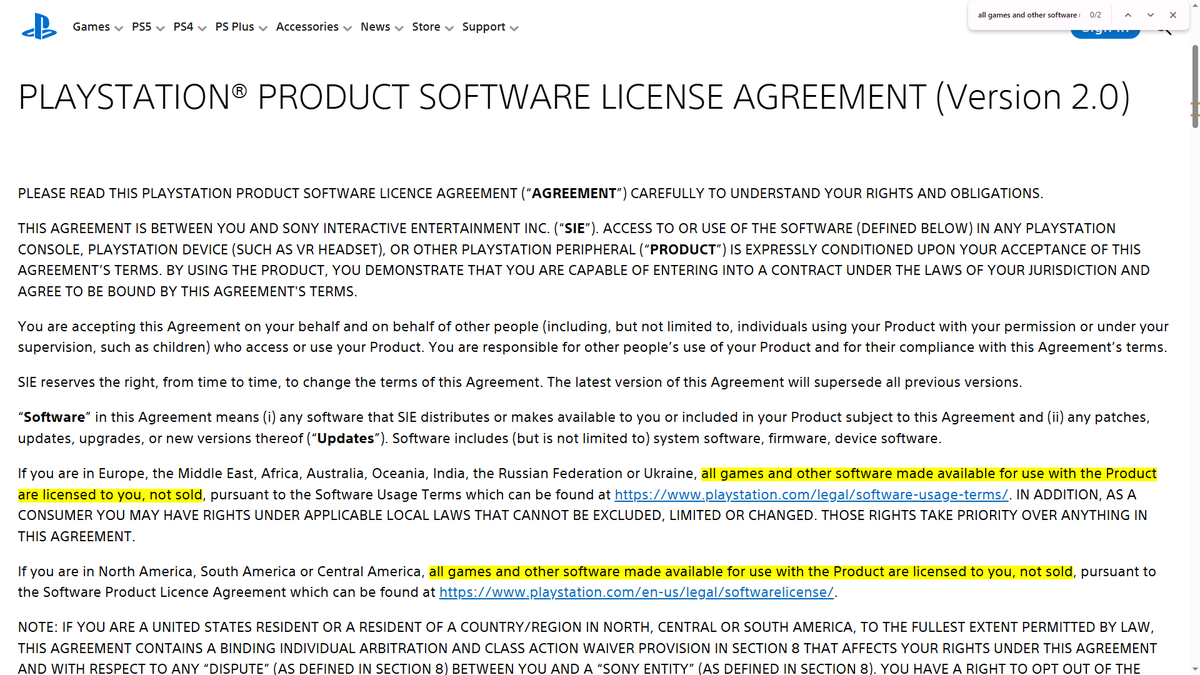
Task: Click the 0/2 match counter
Action: 1095,15
